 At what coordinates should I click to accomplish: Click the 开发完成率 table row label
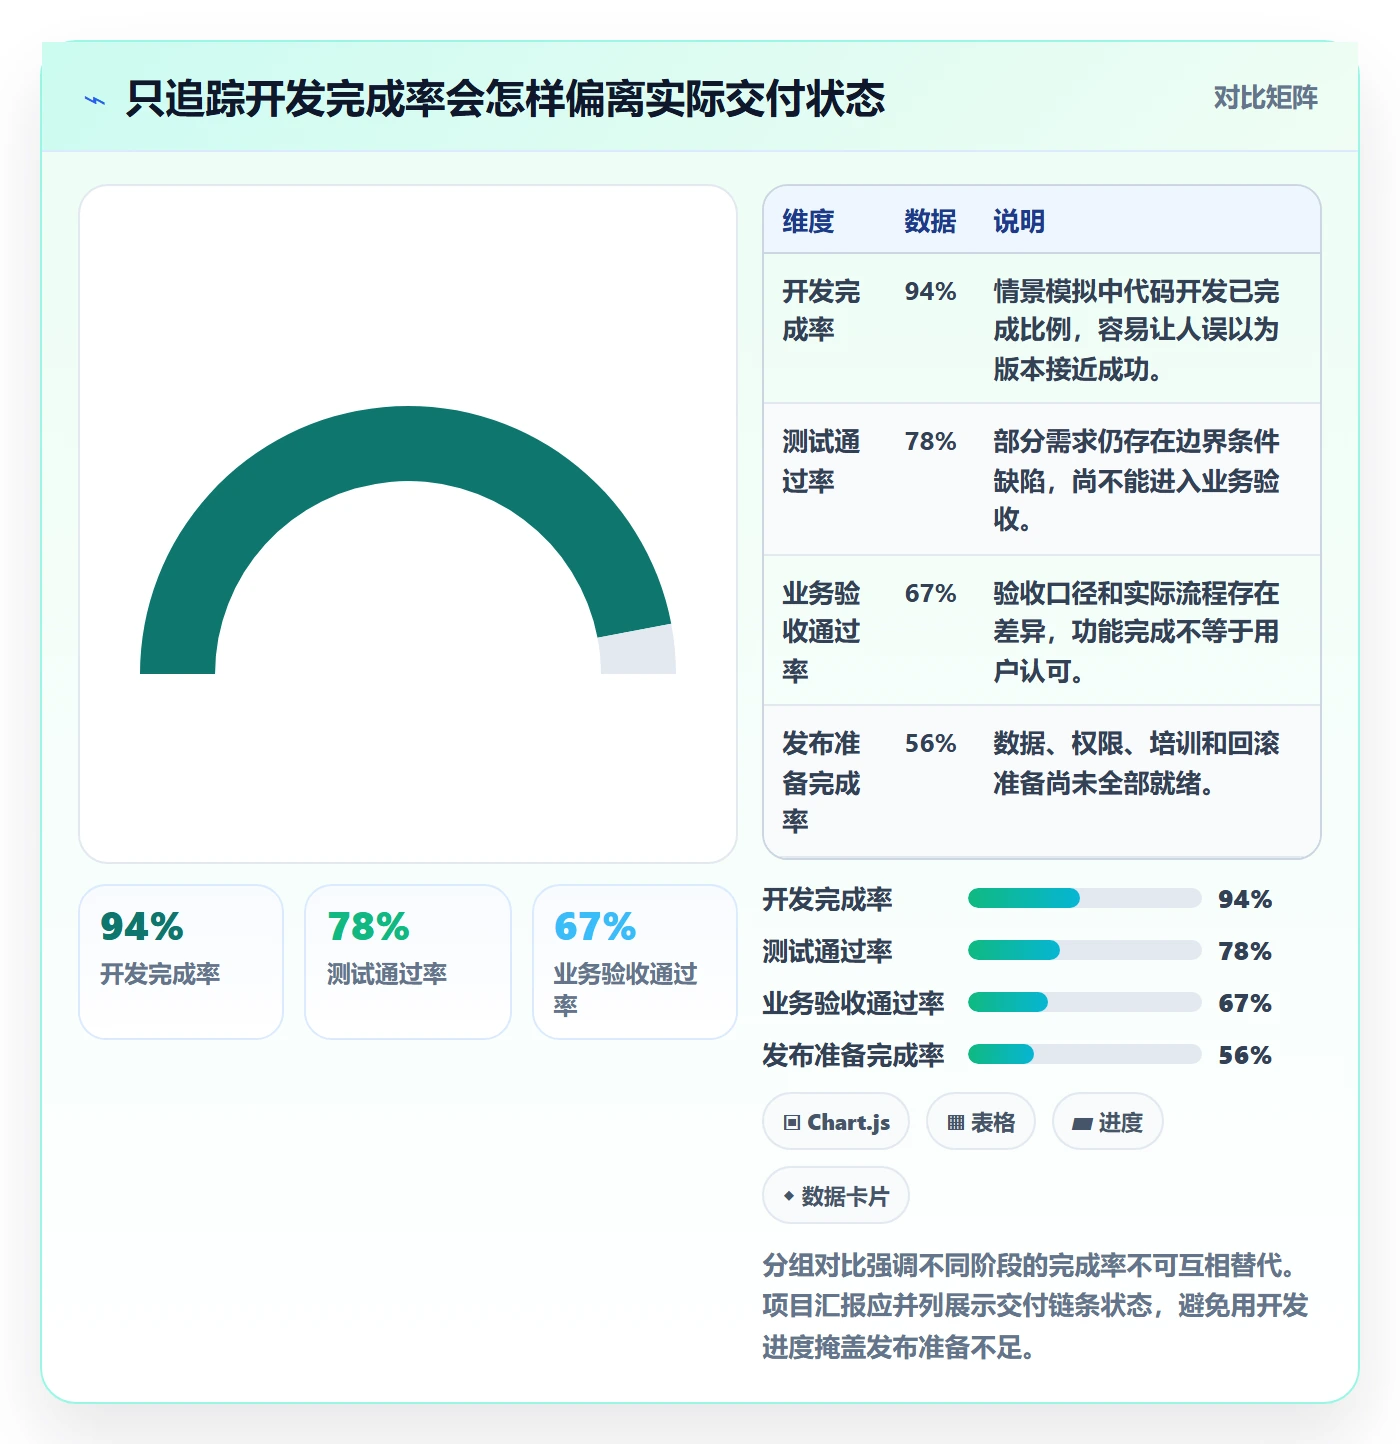coord(821,311)
